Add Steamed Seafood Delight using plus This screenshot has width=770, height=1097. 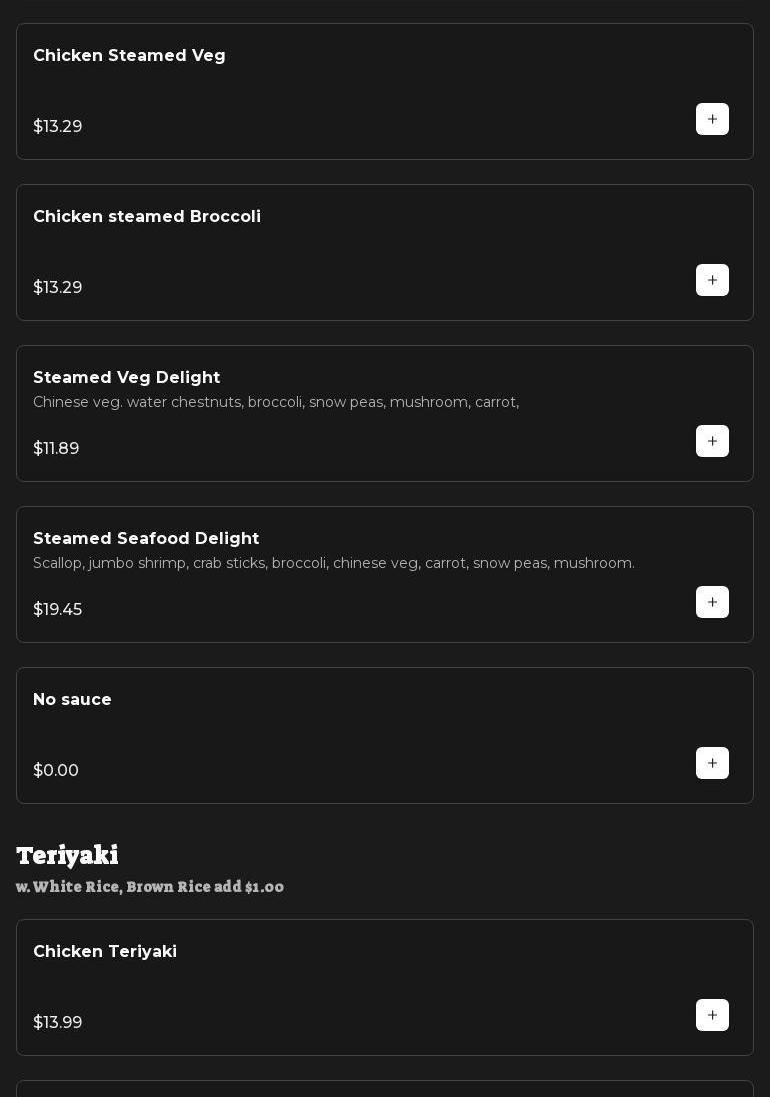pos(712,602)
